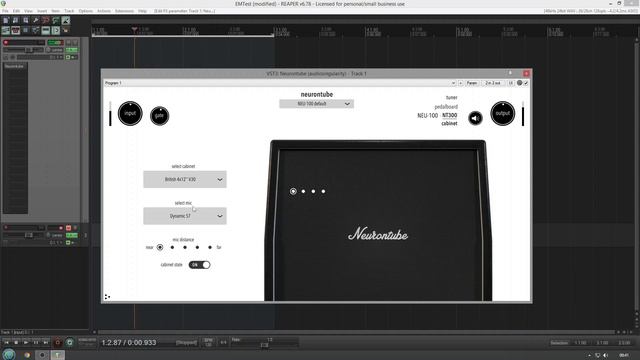The height and width of the screenshot is (360, 640).
Task: Click the transport Record button
Action: pos(58,342)
